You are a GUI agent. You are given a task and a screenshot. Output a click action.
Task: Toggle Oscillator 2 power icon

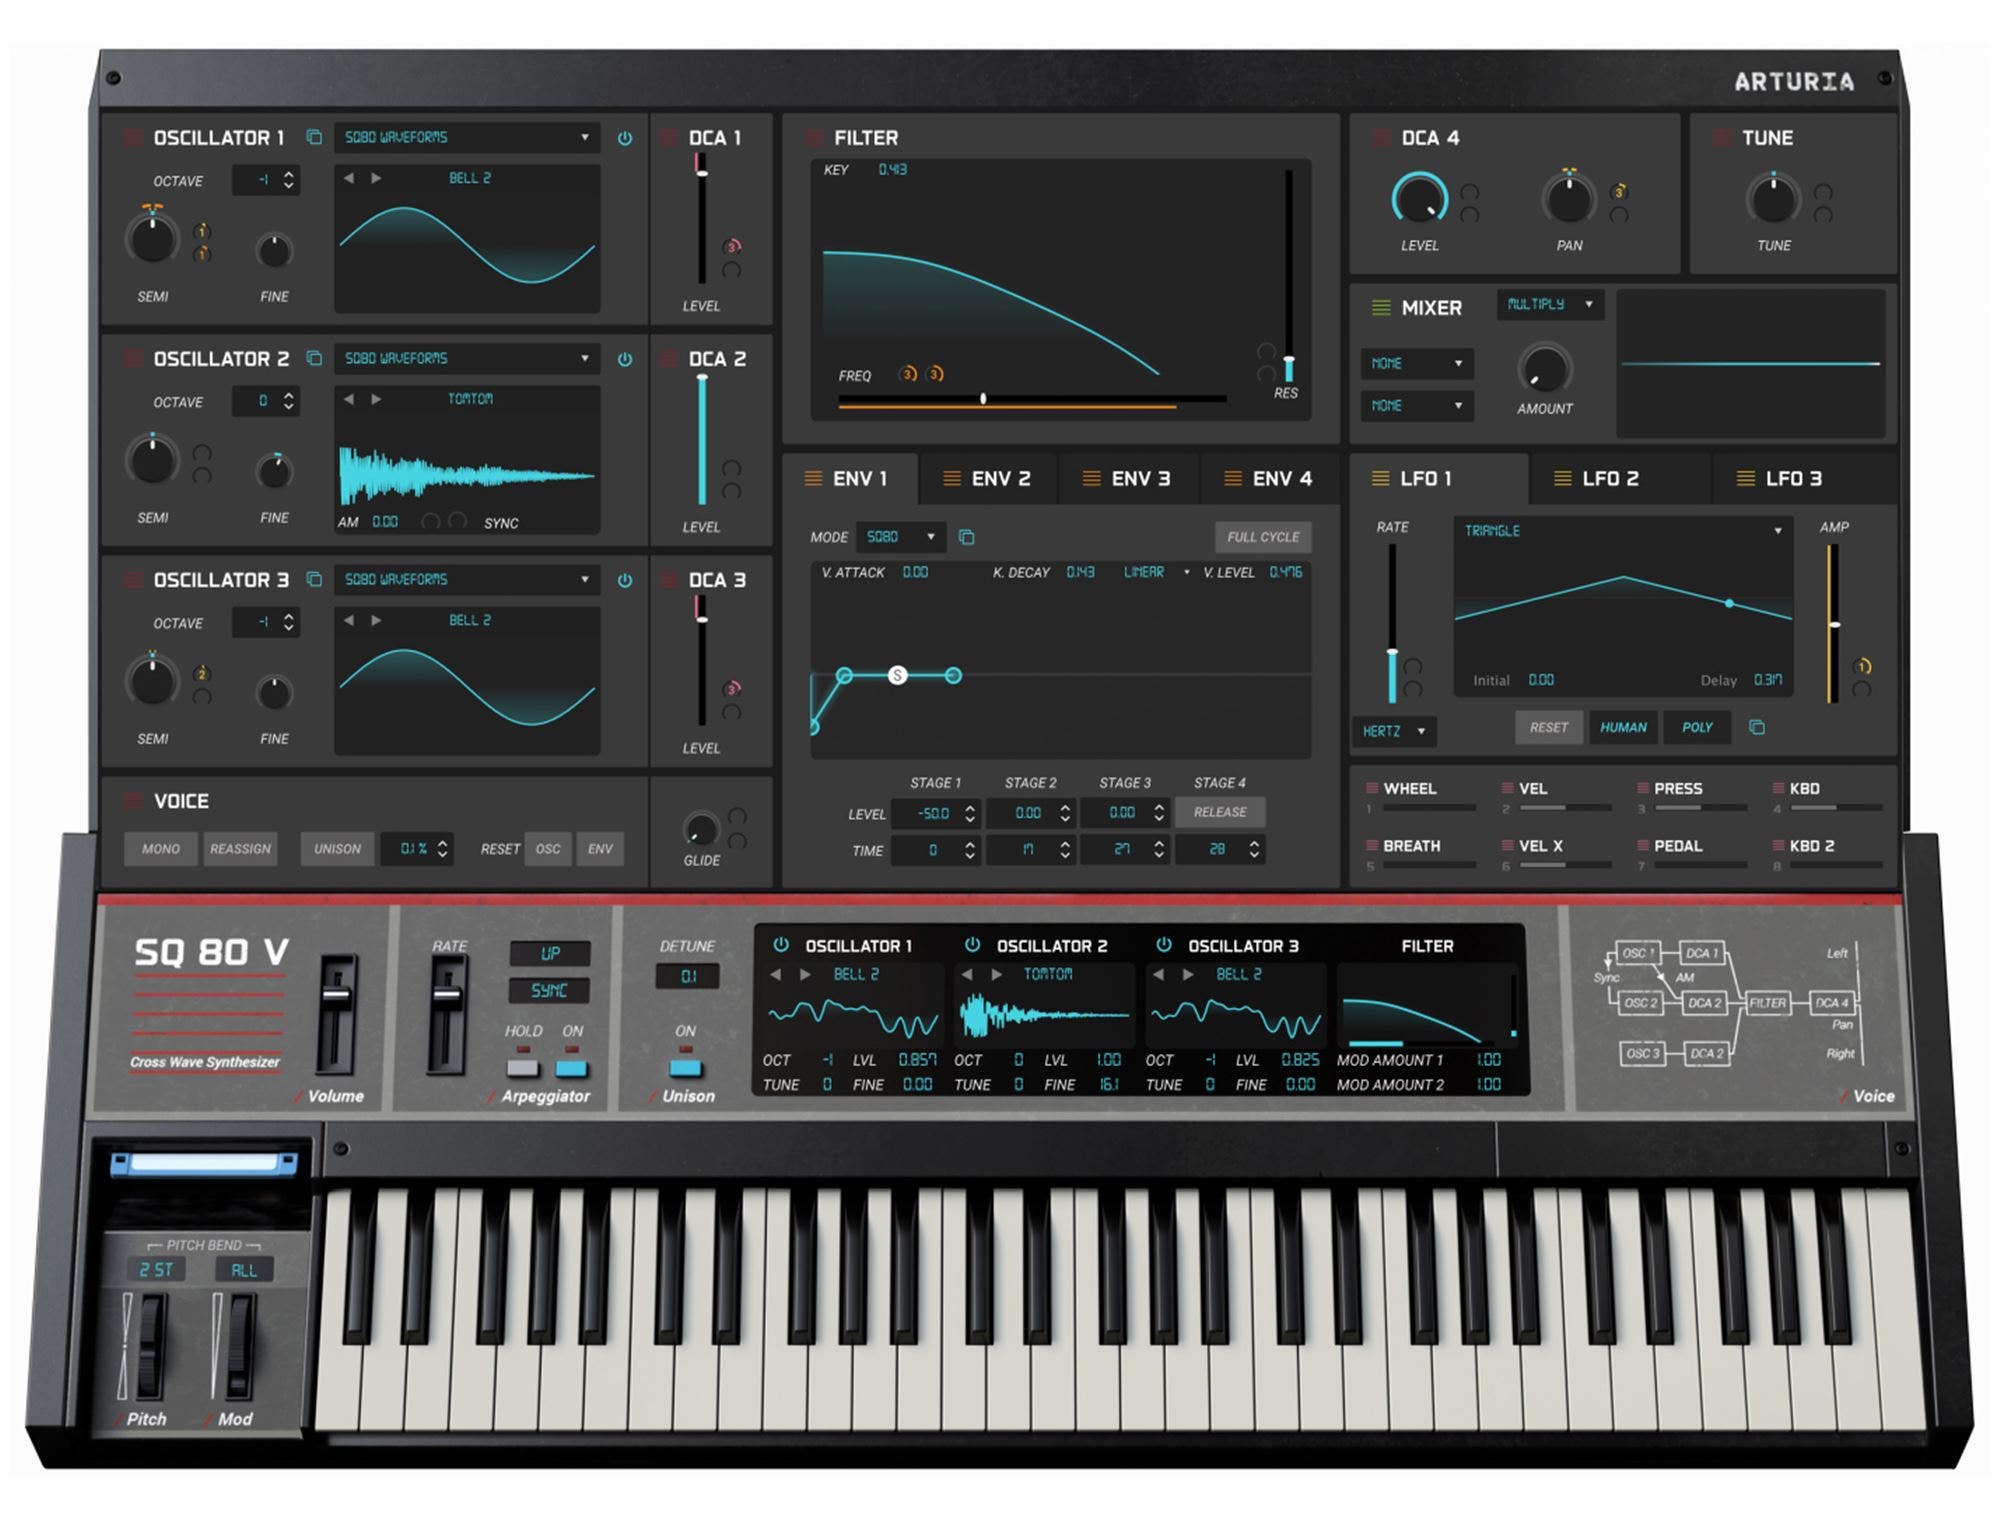click(625, 359)
